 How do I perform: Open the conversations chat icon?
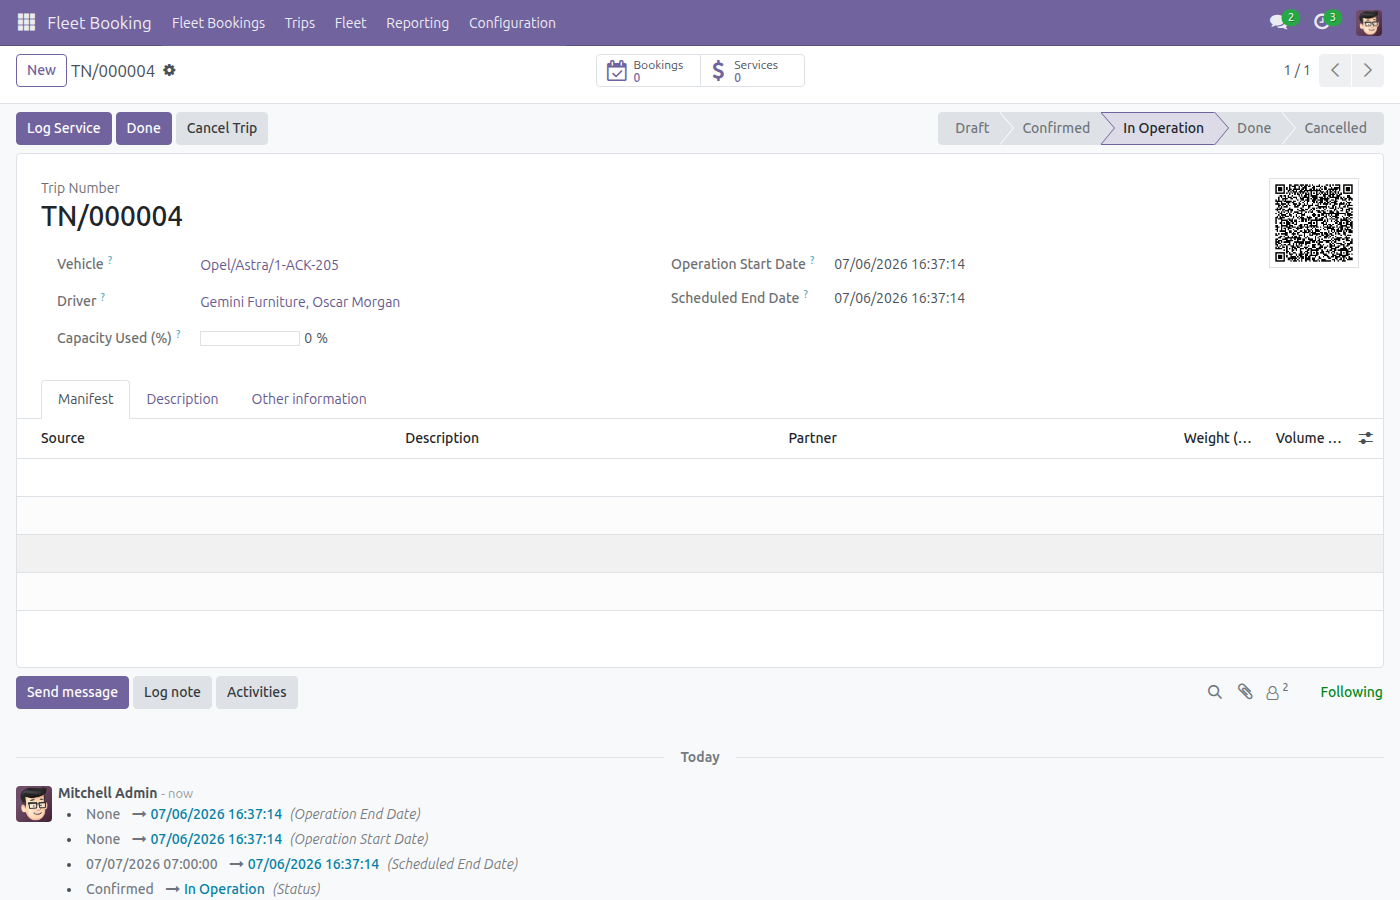1278,22
